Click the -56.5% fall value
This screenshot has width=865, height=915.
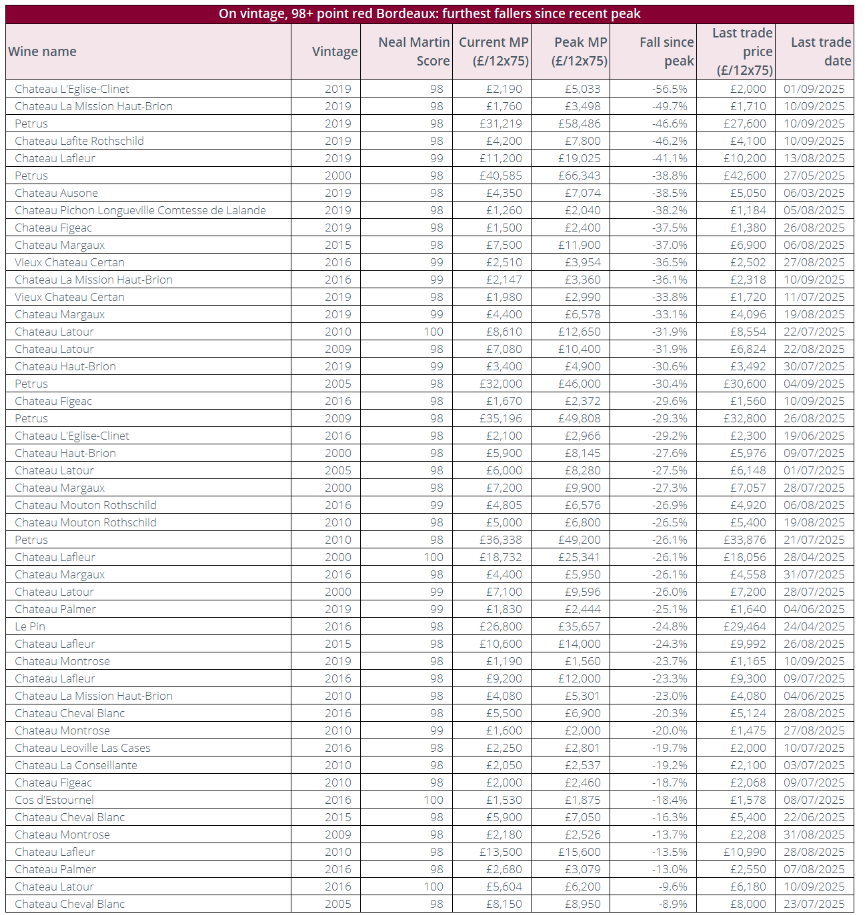click(x=669, y=89)
